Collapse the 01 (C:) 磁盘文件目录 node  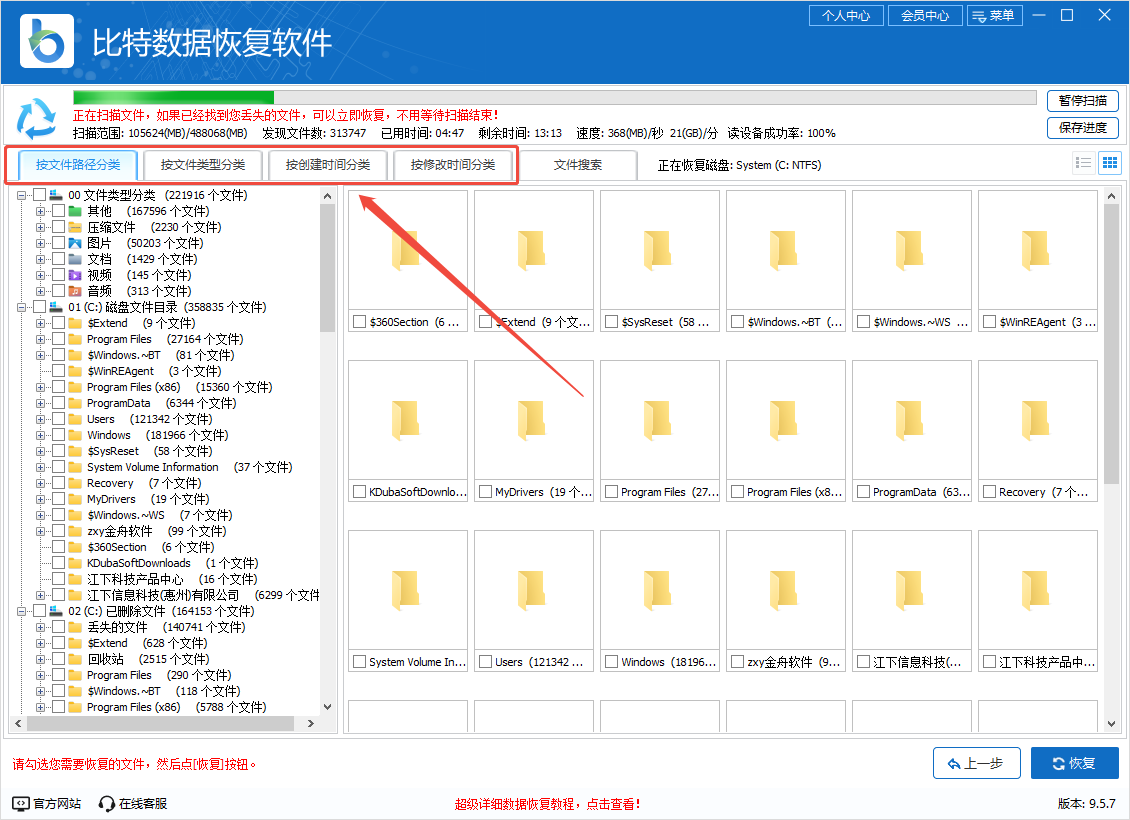coord(22,308)
